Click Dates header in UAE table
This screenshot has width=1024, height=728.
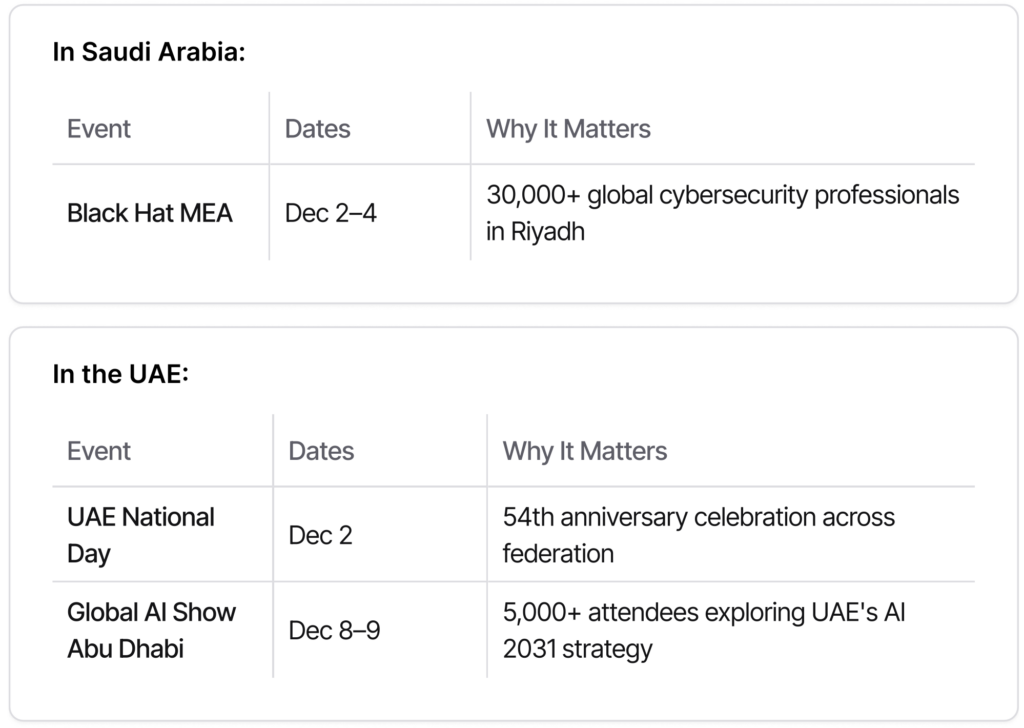click(x=321, y=451)
